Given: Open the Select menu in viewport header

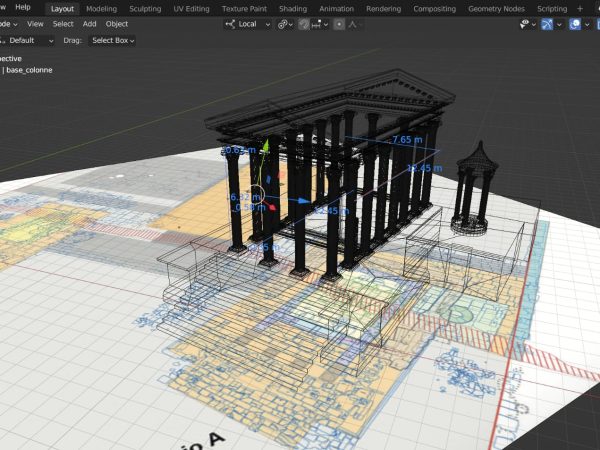Looking at the screenshot, I should coord(63,24).
